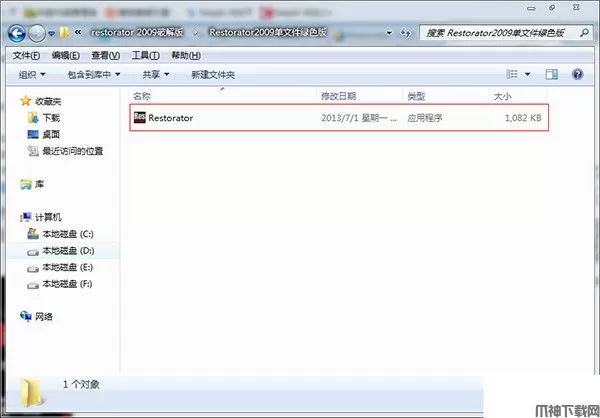Select the Restorator application icon
Viewport: 600px width, 418px height.
(140, 118)
